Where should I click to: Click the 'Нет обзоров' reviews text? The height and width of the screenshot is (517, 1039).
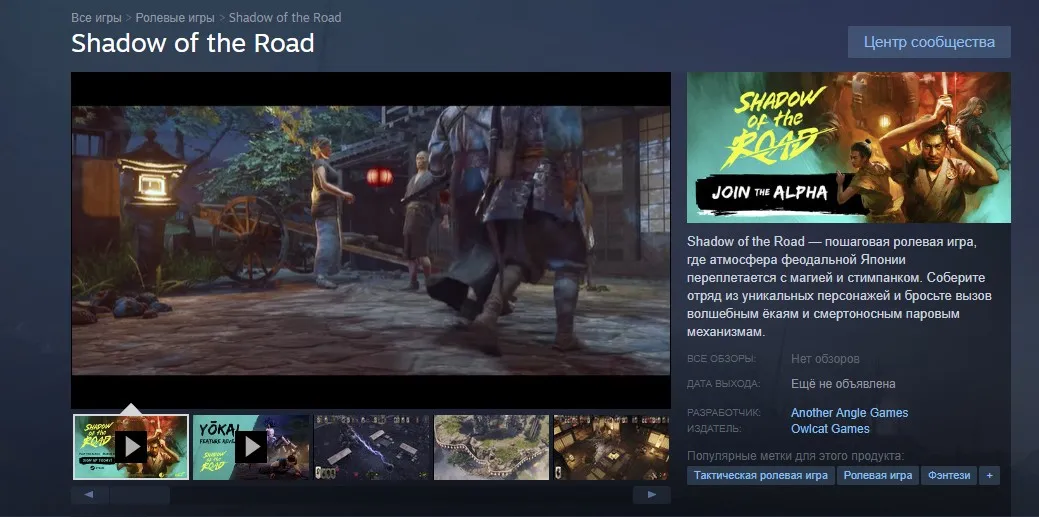coord(825,359)
